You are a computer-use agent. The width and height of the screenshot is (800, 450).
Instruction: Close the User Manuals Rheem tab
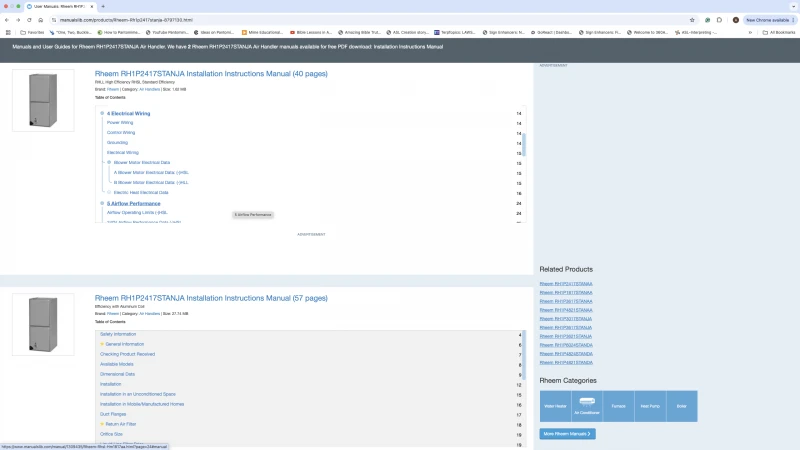pos(92,7)
